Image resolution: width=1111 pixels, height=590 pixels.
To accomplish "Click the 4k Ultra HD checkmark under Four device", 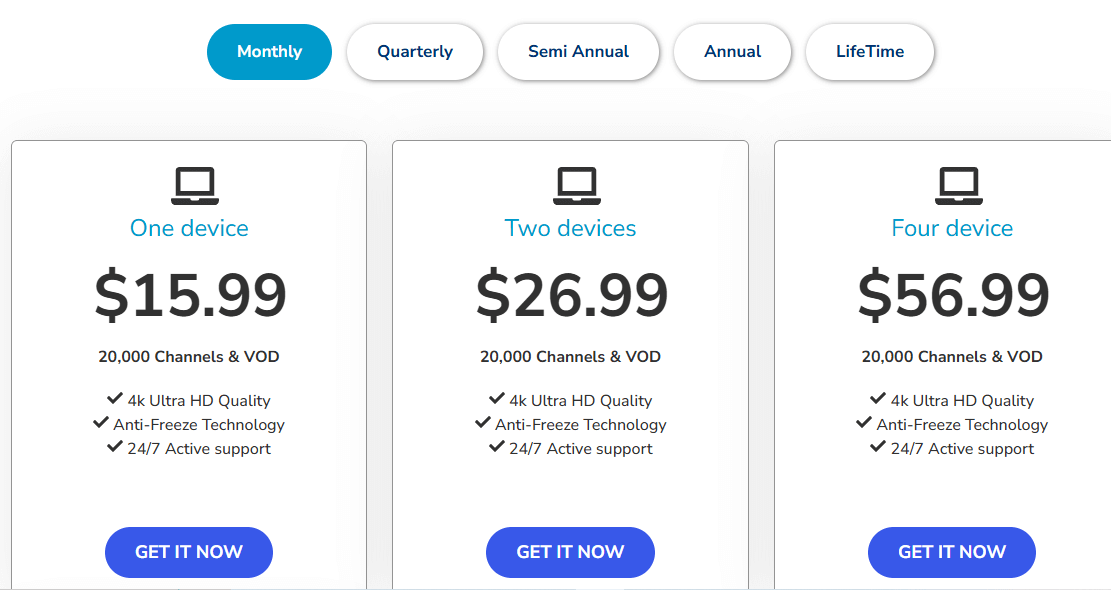I will 878,398.
